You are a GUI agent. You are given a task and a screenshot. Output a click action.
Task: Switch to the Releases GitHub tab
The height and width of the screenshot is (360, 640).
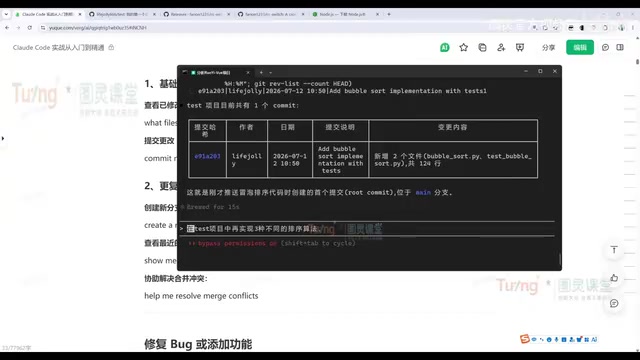pos(196,14)
